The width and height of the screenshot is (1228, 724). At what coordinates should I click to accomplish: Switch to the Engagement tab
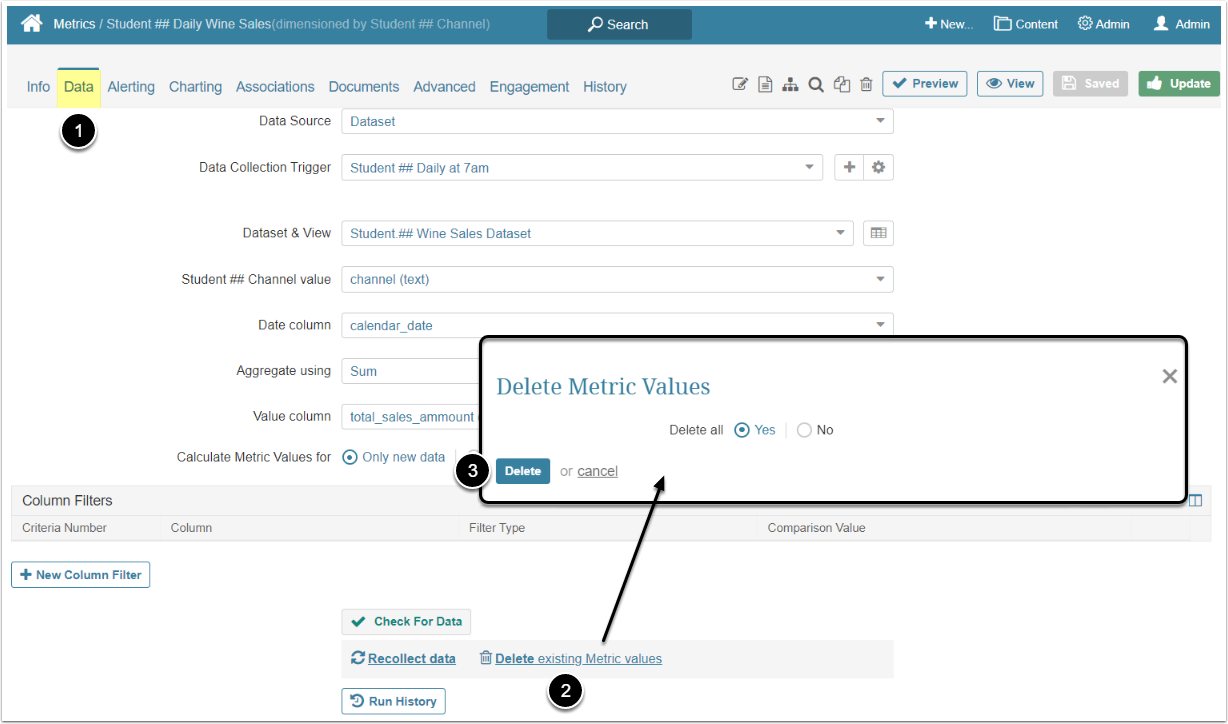pos(529,87)
